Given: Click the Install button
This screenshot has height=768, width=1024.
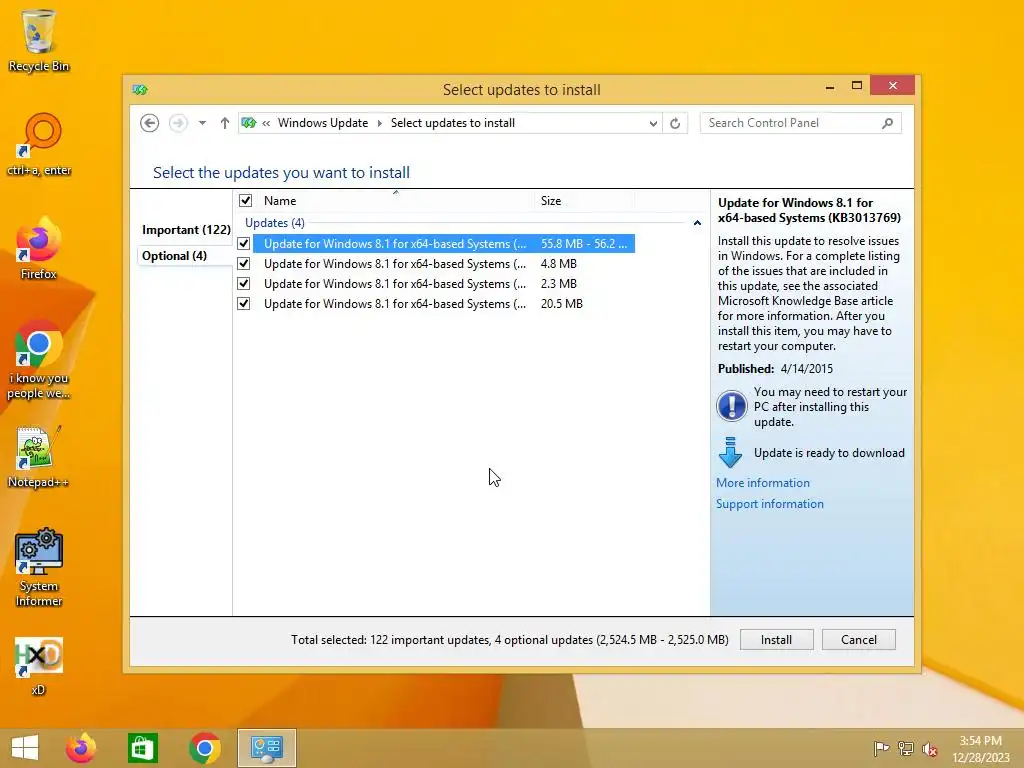Looking at the screenshot, I should click(x=776, y=640).
